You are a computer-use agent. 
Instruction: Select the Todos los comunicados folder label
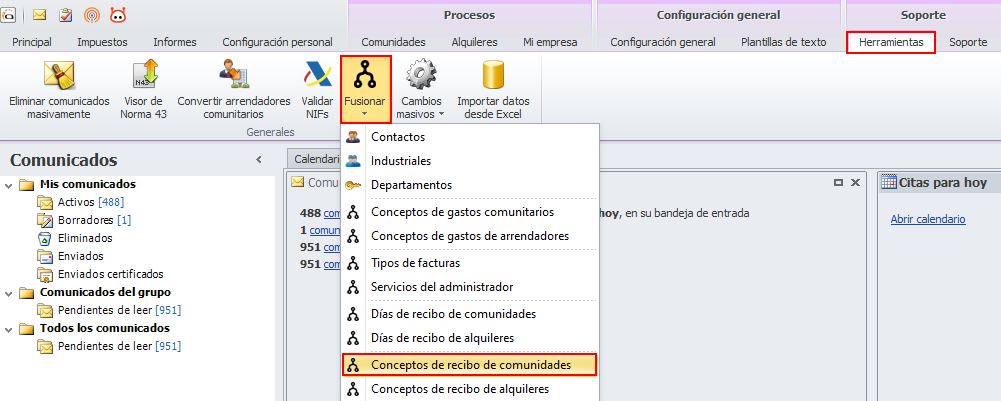click(x=105, y=328)
